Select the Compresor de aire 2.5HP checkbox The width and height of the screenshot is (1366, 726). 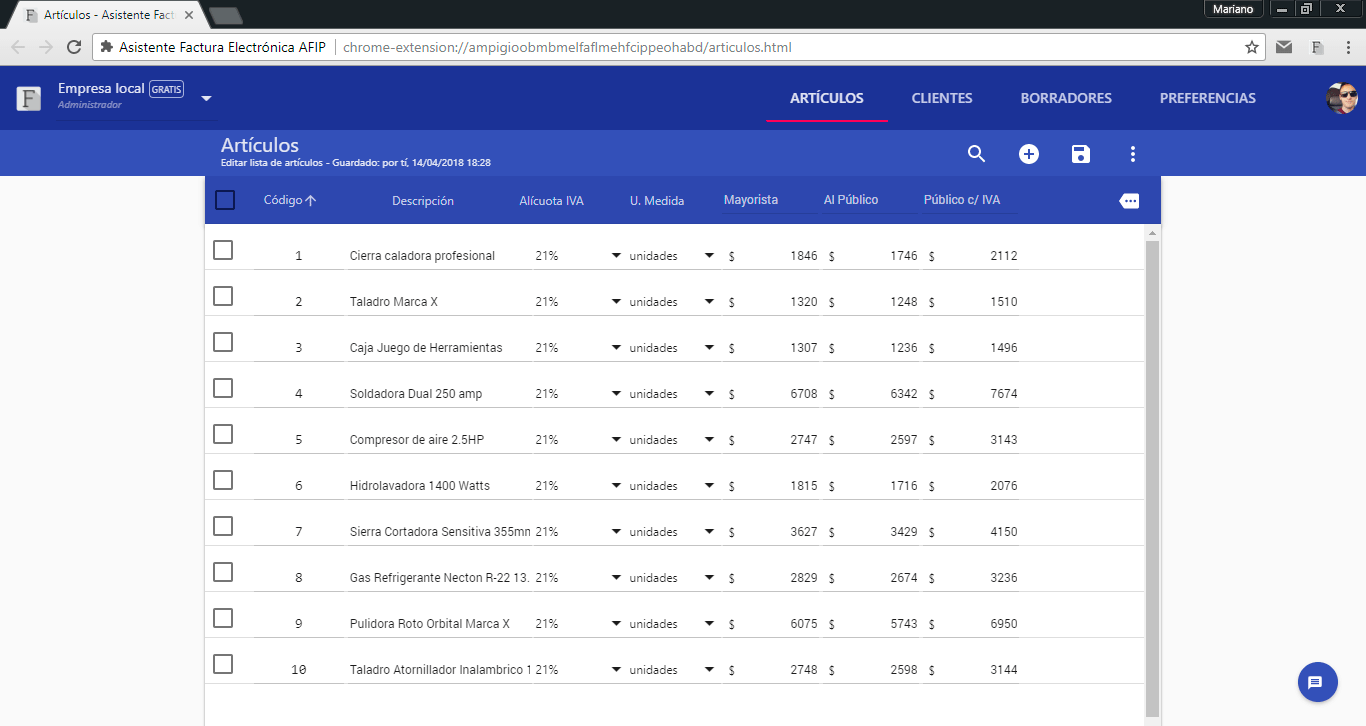pyautogui.click(x=223, y=434)
